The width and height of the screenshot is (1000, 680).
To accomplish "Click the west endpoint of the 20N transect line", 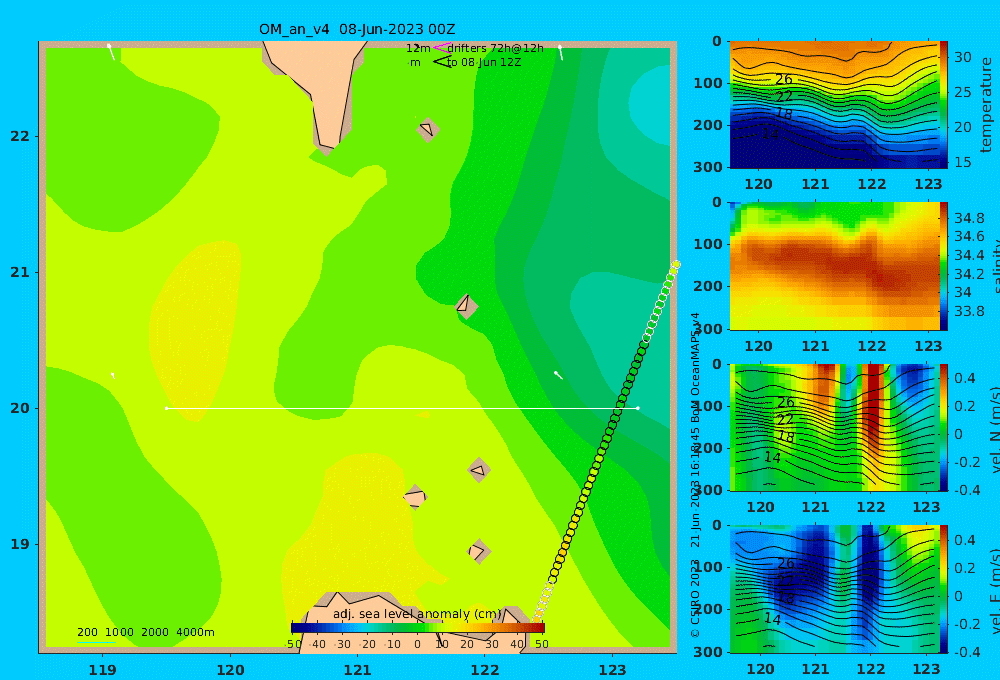I will (167, 408).
